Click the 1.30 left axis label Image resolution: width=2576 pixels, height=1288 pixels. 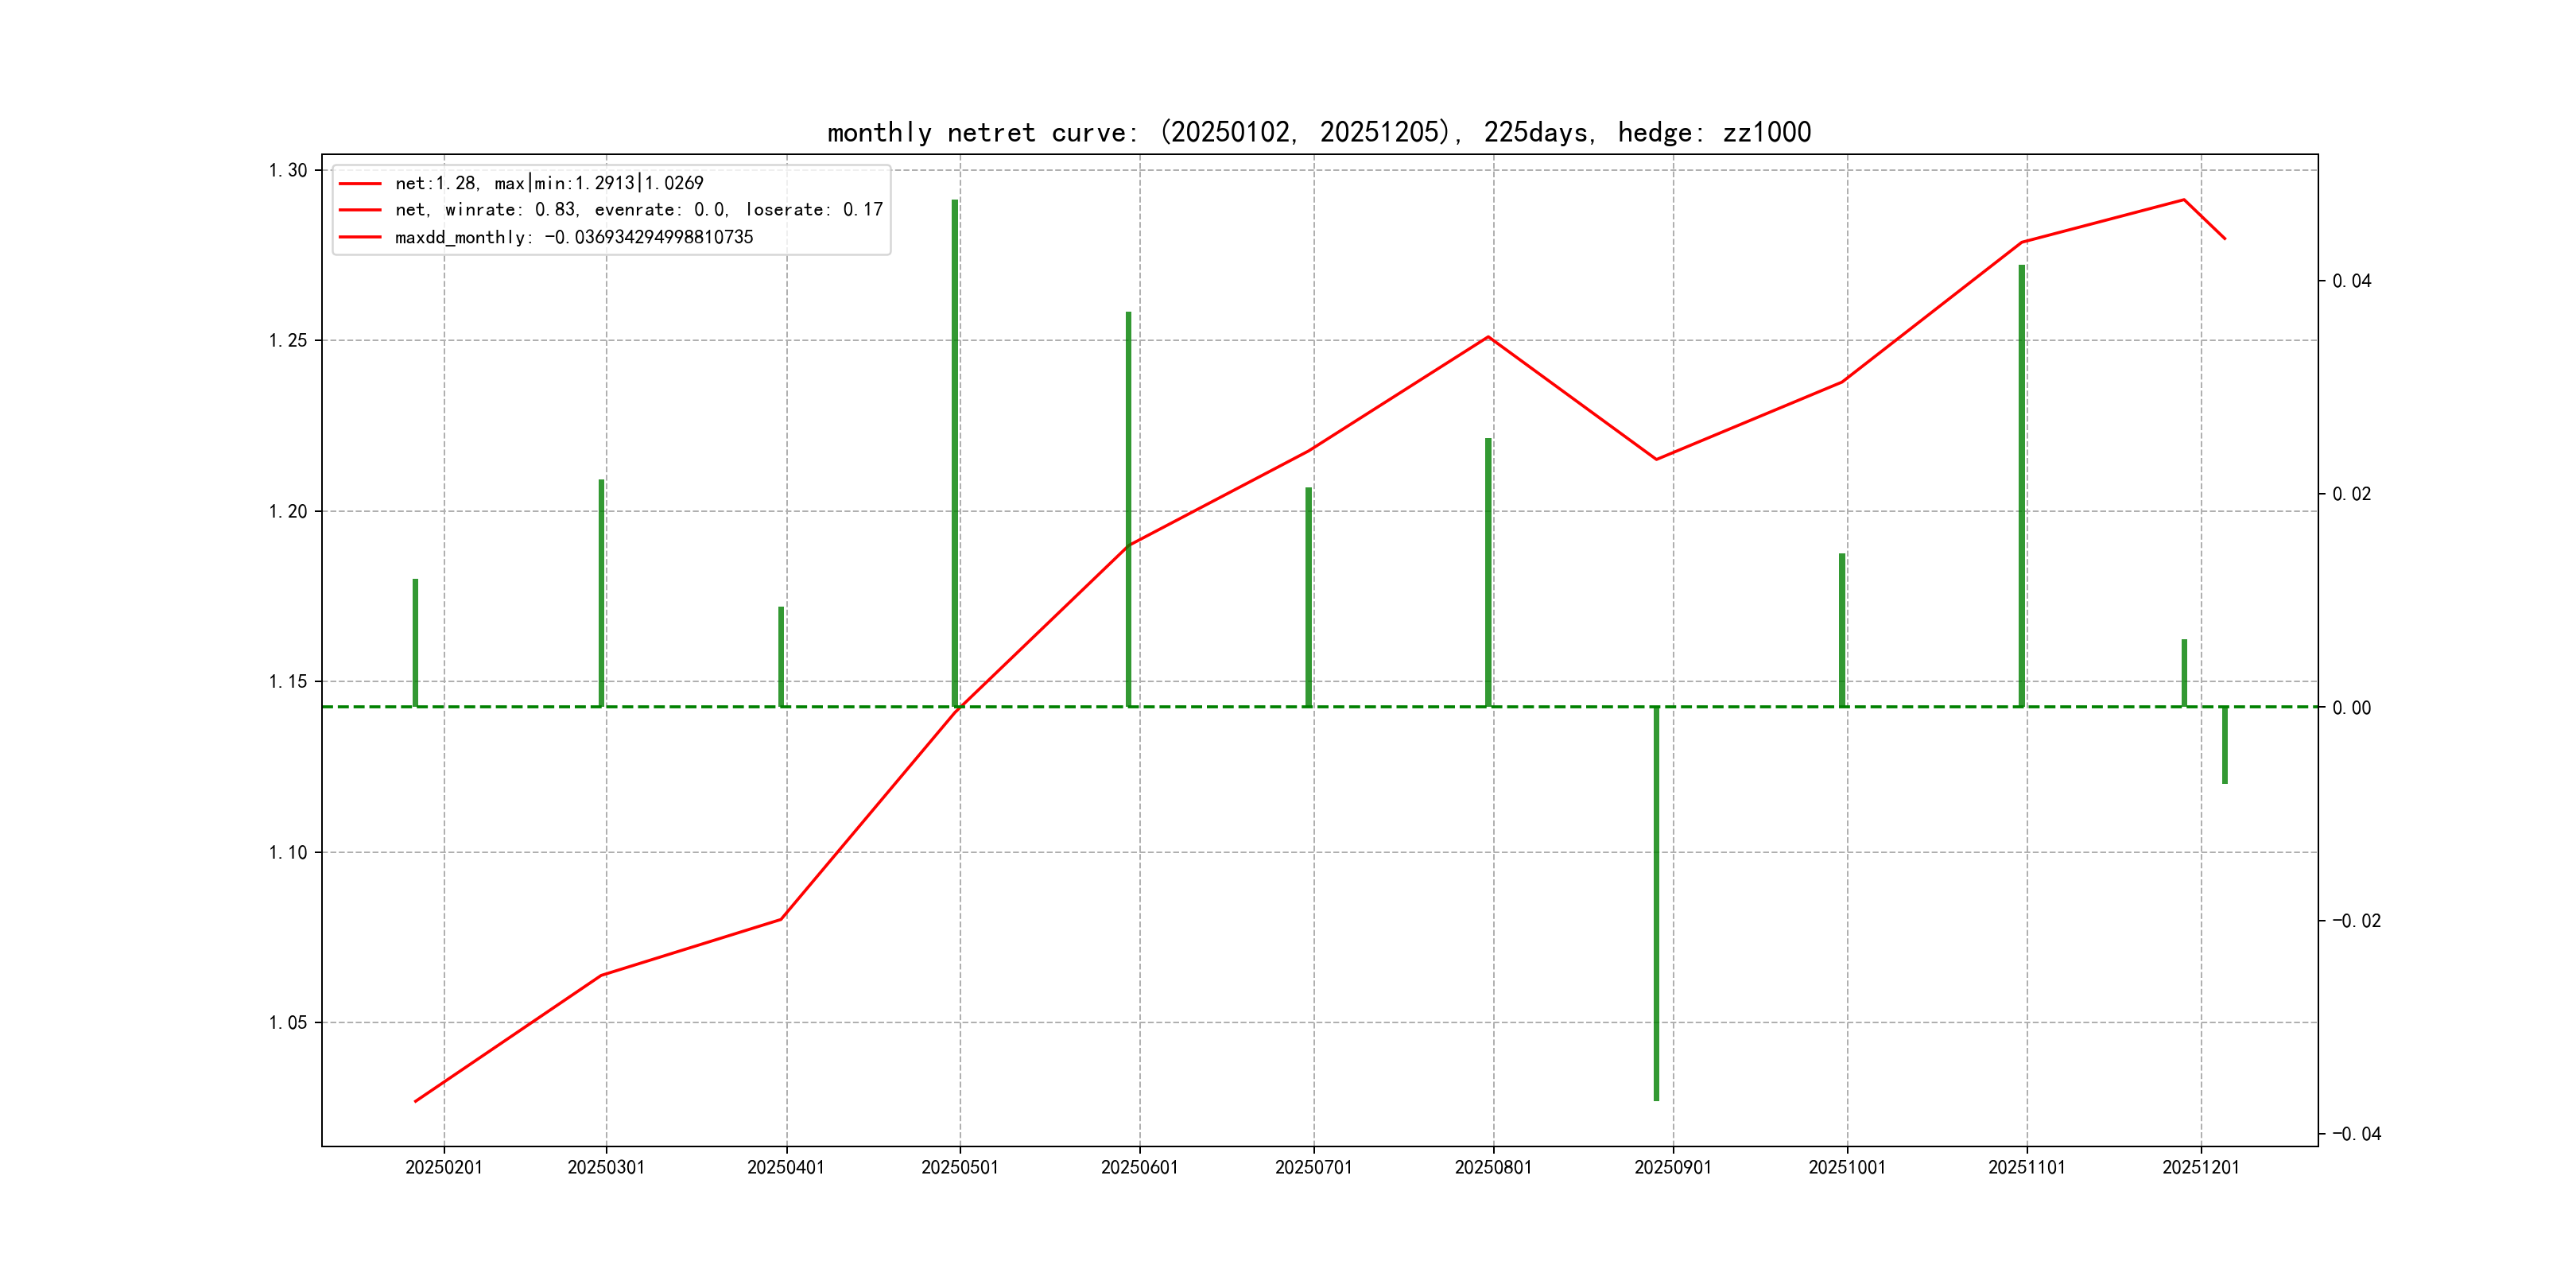(x=288, y=170)
